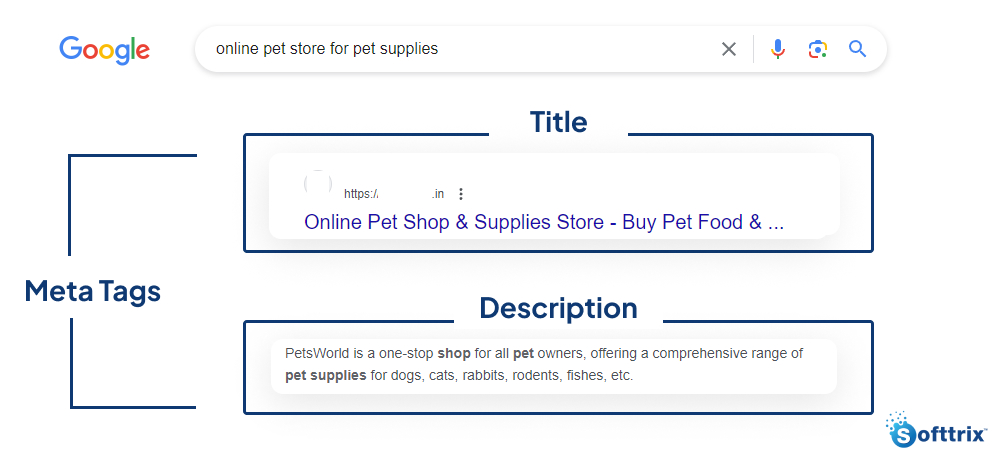
Task: Click bold word 'shop' in snippet
Action: (x=453, y=354)
